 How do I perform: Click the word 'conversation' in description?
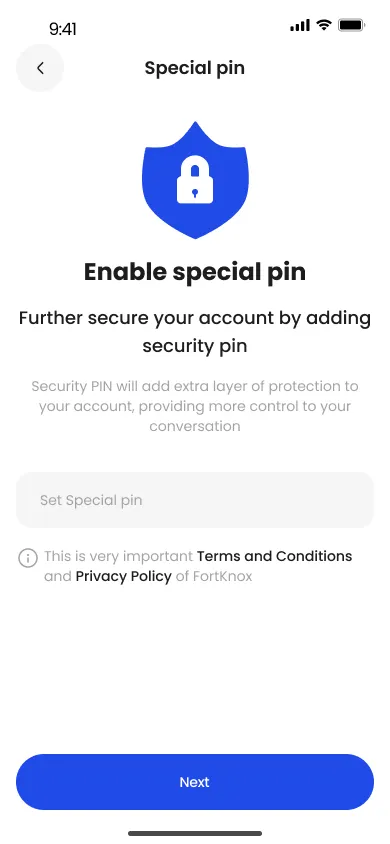(195, 426)
